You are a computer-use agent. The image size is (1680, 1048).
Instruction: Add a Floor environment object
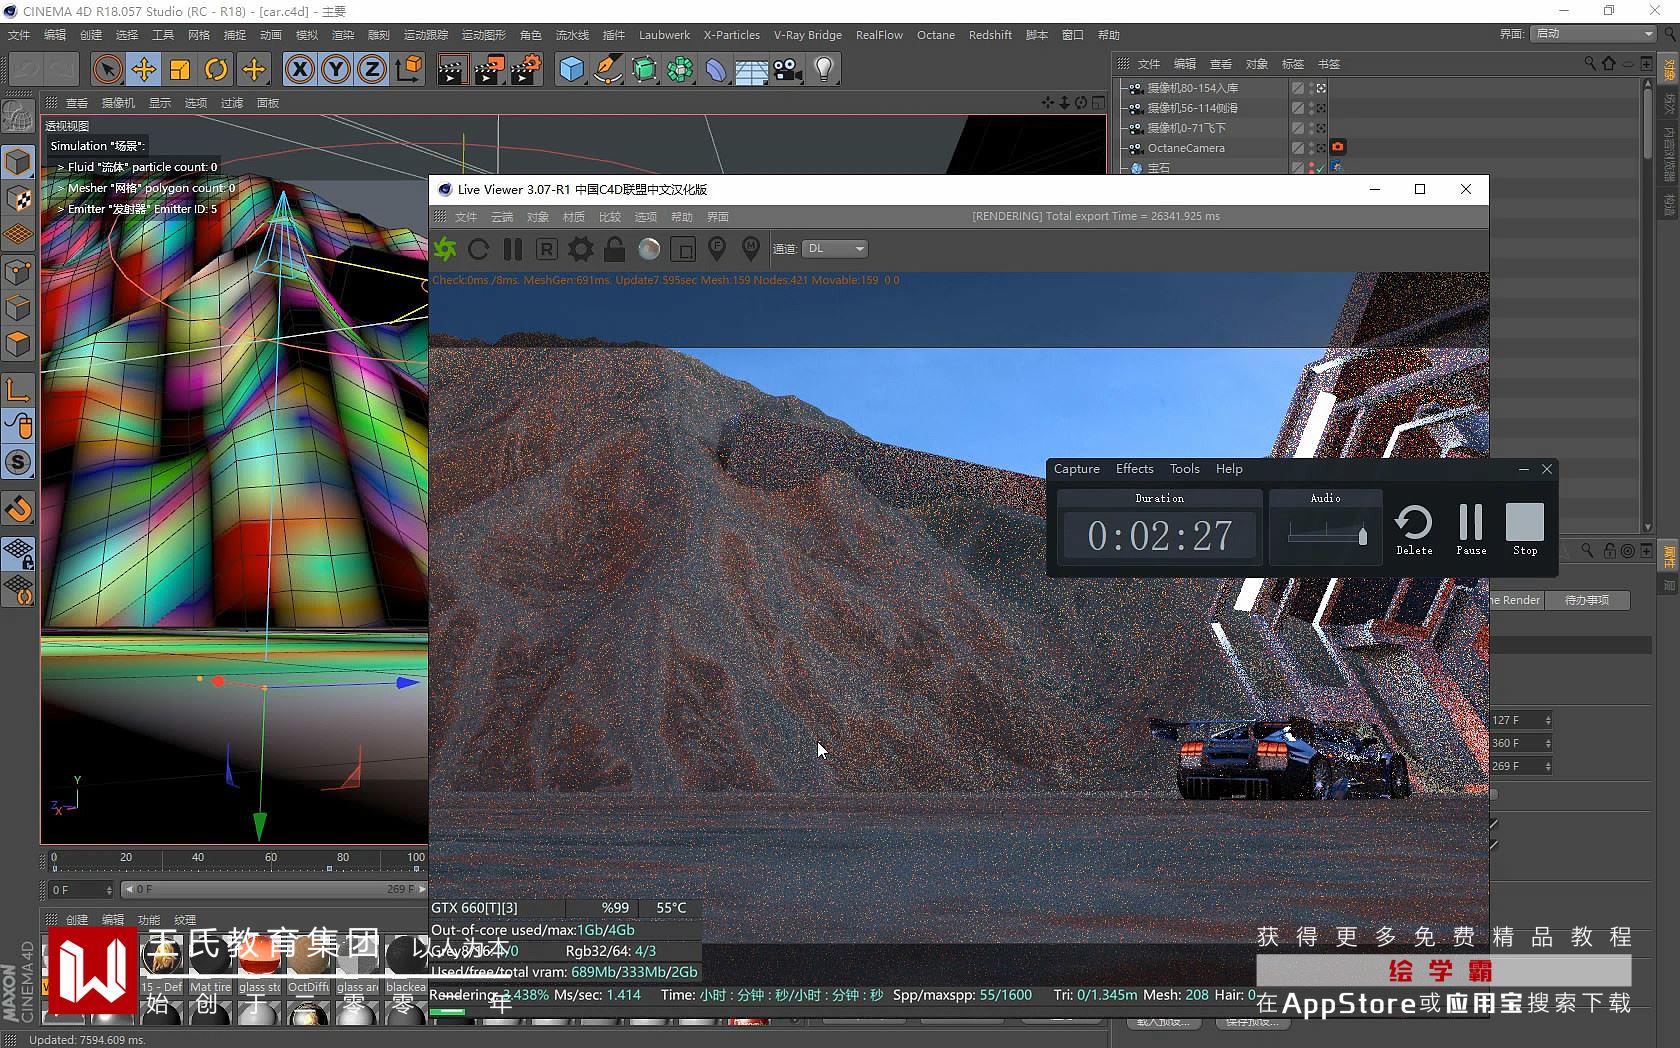coord(752,69)
